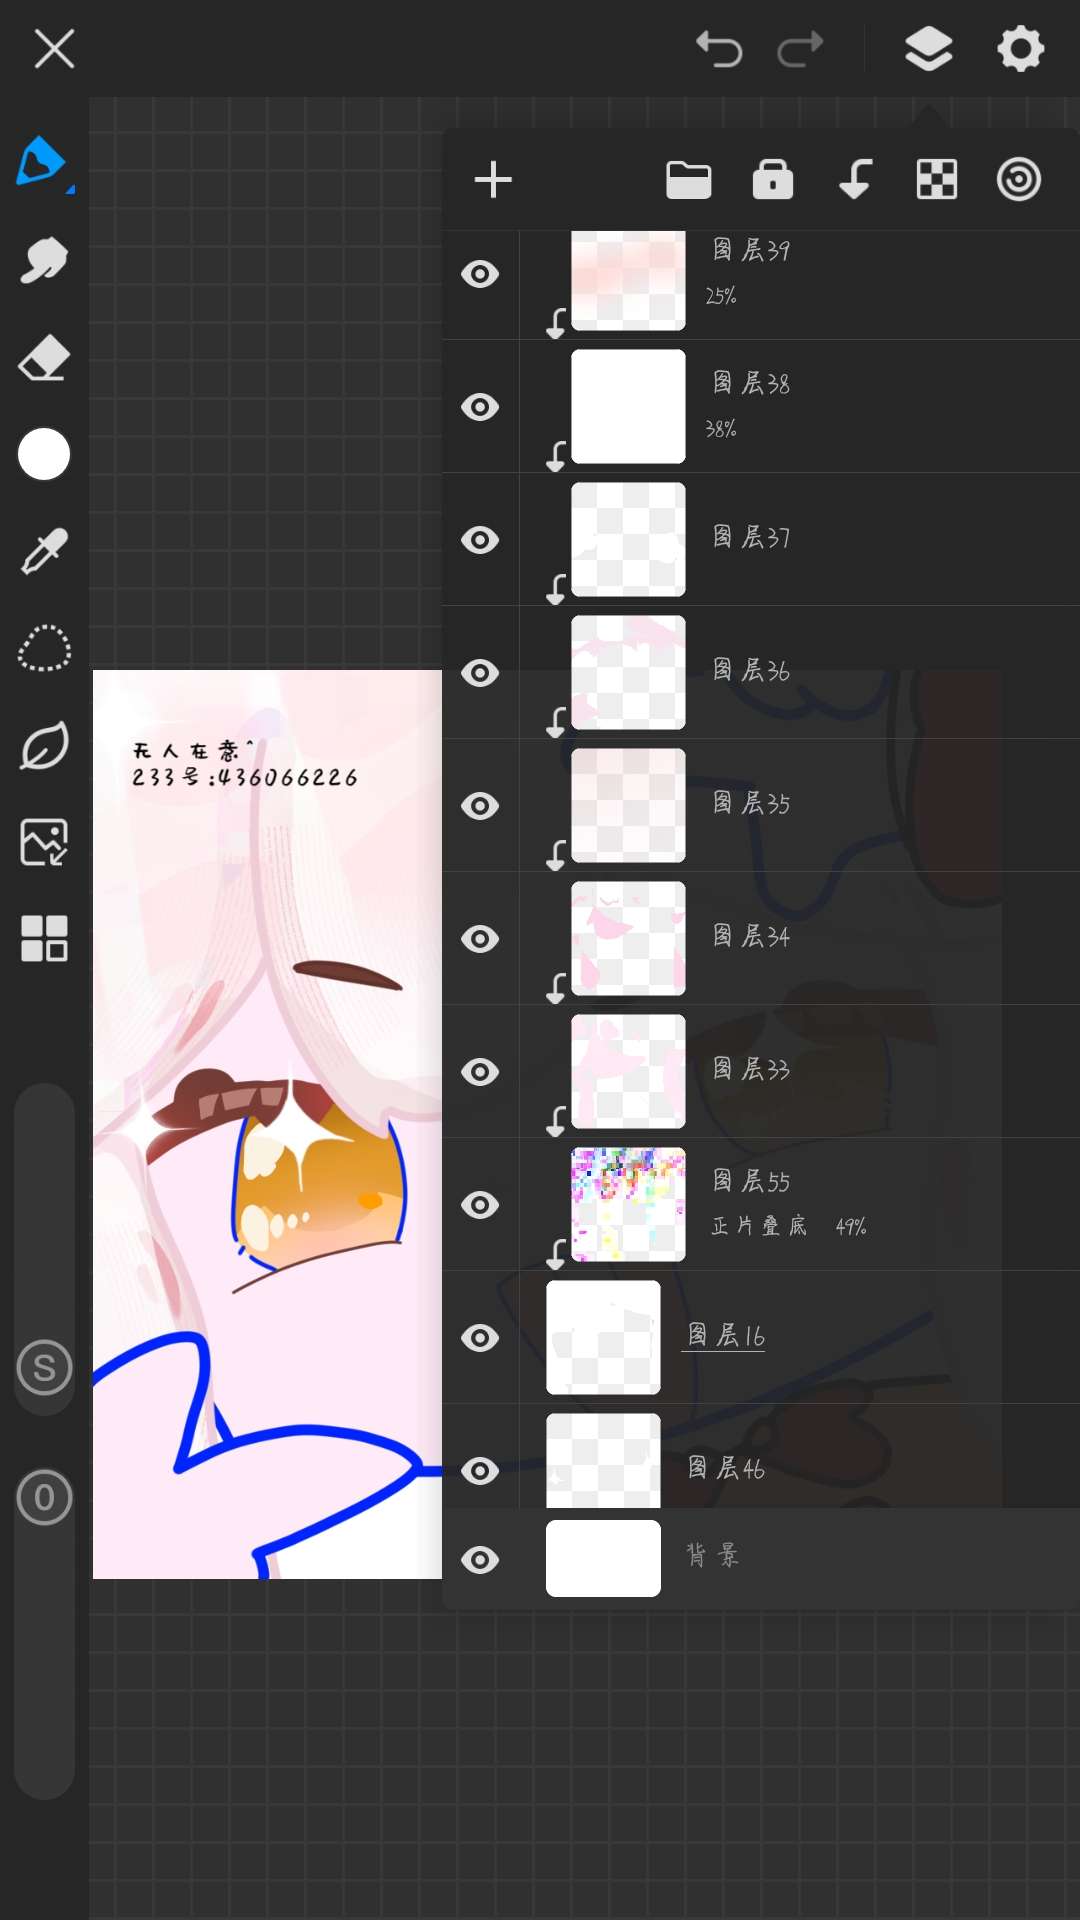The image size is (1080, 1920).
Task: Toggle alpha lock checkerboard icon
Action: (937, 180)
